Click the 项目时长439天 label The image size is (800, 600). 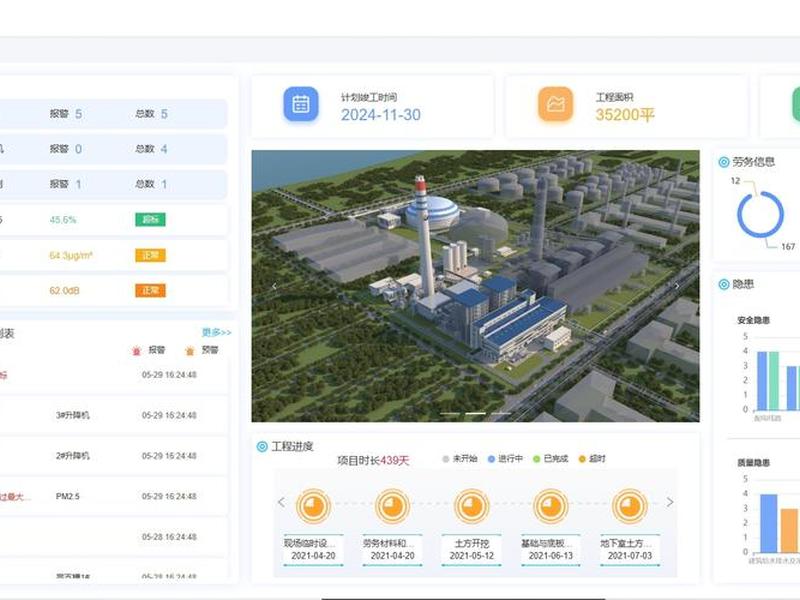click(x=373, y=461)
